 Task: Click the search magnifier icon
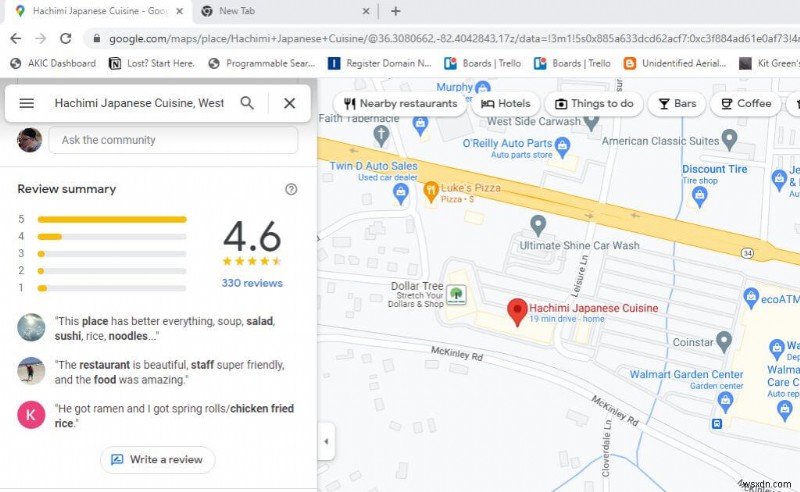(247, 103)
